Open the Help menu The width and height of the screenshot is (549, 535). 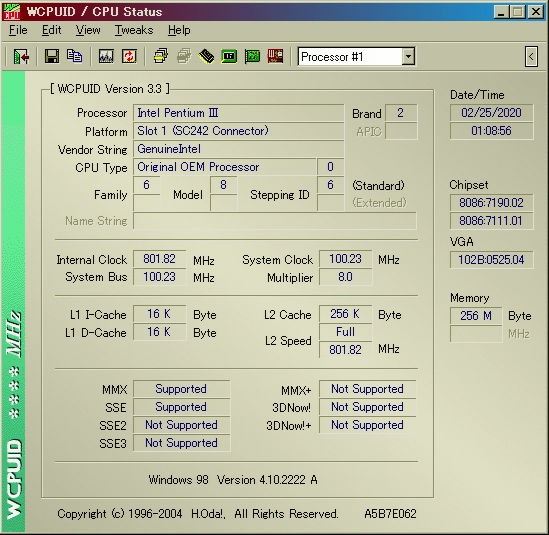click(x=179, y=30)
